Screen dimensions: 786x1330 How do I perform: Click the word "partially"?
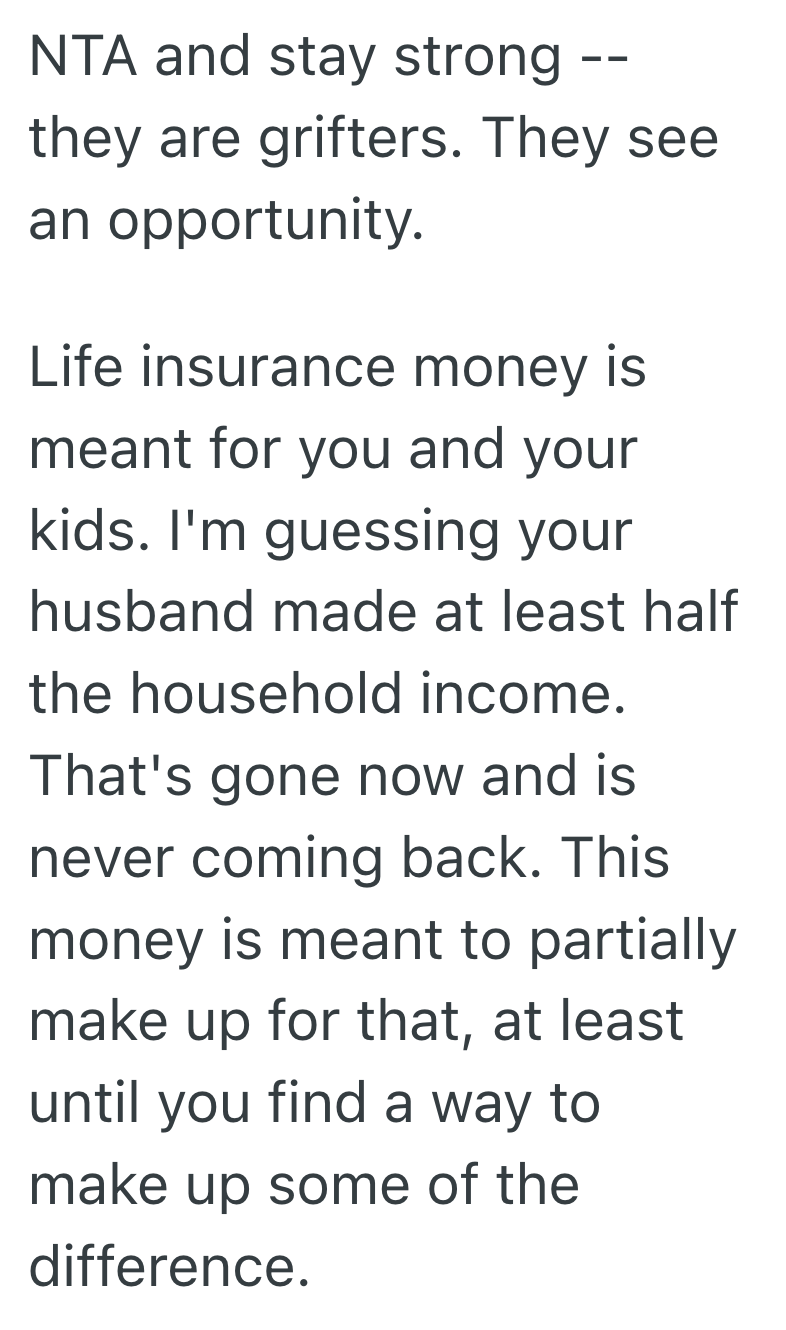(x=632, y=940)
